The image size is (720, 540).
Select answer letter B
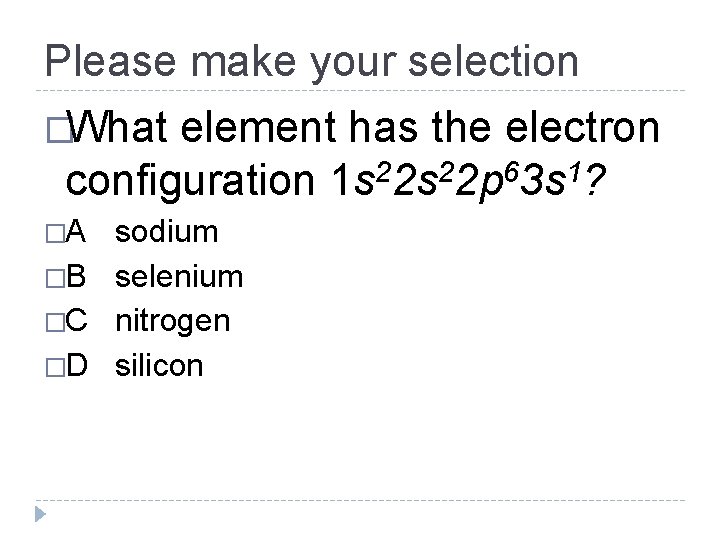point(77,277)
